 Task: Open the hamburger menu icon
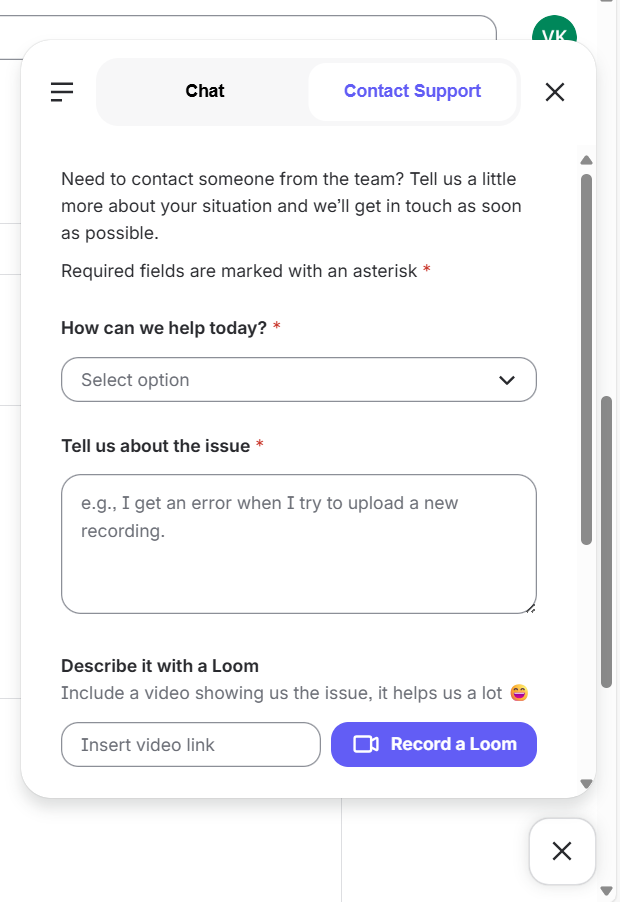pyautogui.click(x=62, y=92)
